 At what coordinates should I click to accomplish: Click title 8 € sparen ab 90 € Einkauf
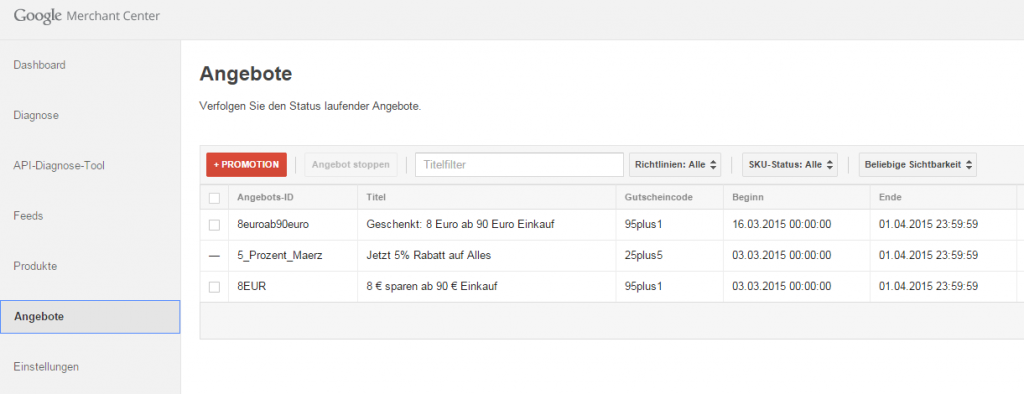pyautogui.click(x=432, y=286)
